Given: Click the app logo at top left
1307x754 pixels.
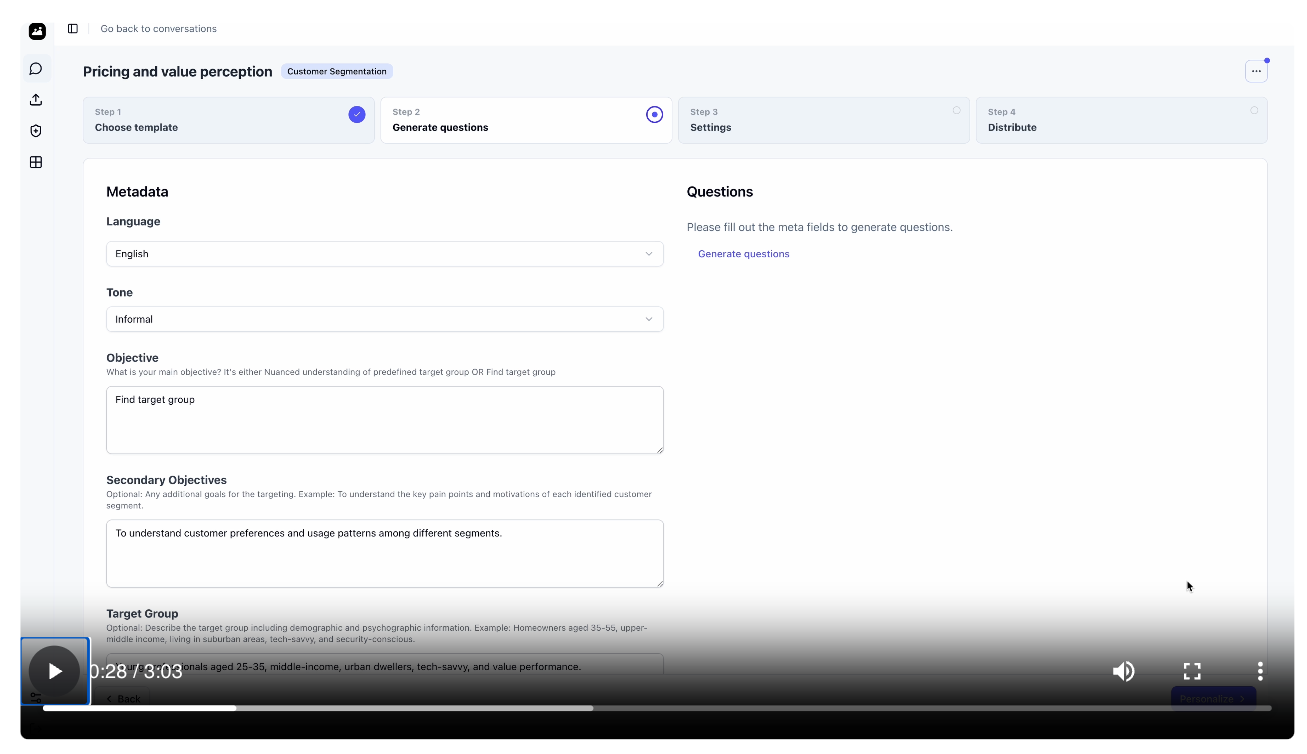Looking at the screenshot, I should coord(37,31).
